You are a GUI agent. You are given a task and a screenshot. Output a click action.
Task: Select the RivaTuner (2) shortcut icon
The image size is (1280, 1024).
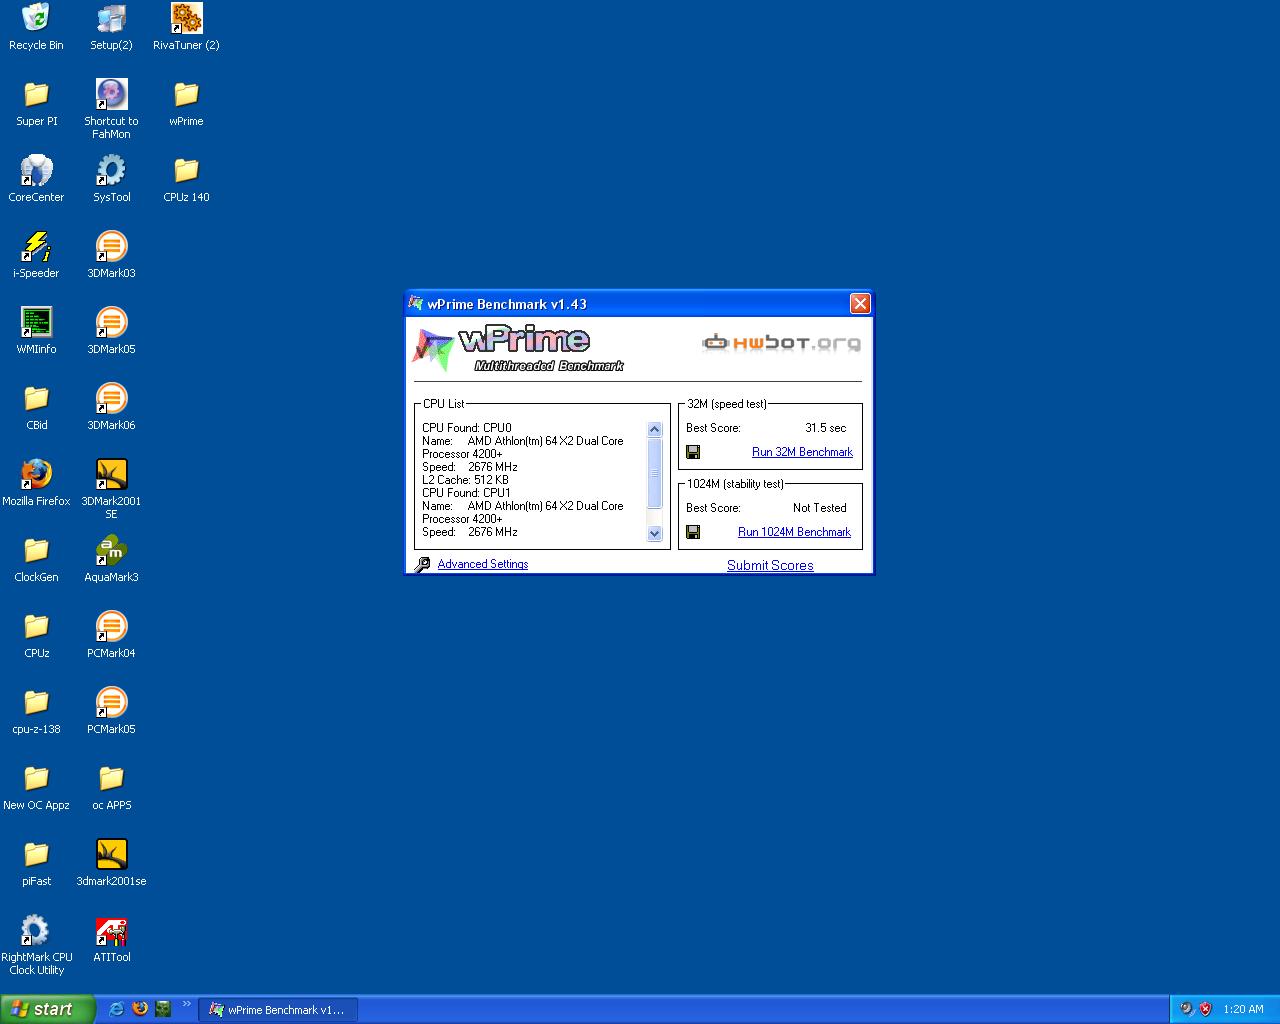tap(186, 18)
